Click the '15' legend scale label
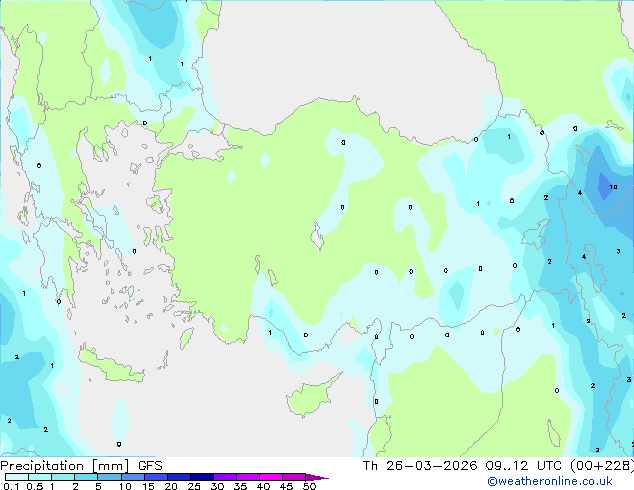The width and height of the screenshot is (634, 490). pos(148,486)
